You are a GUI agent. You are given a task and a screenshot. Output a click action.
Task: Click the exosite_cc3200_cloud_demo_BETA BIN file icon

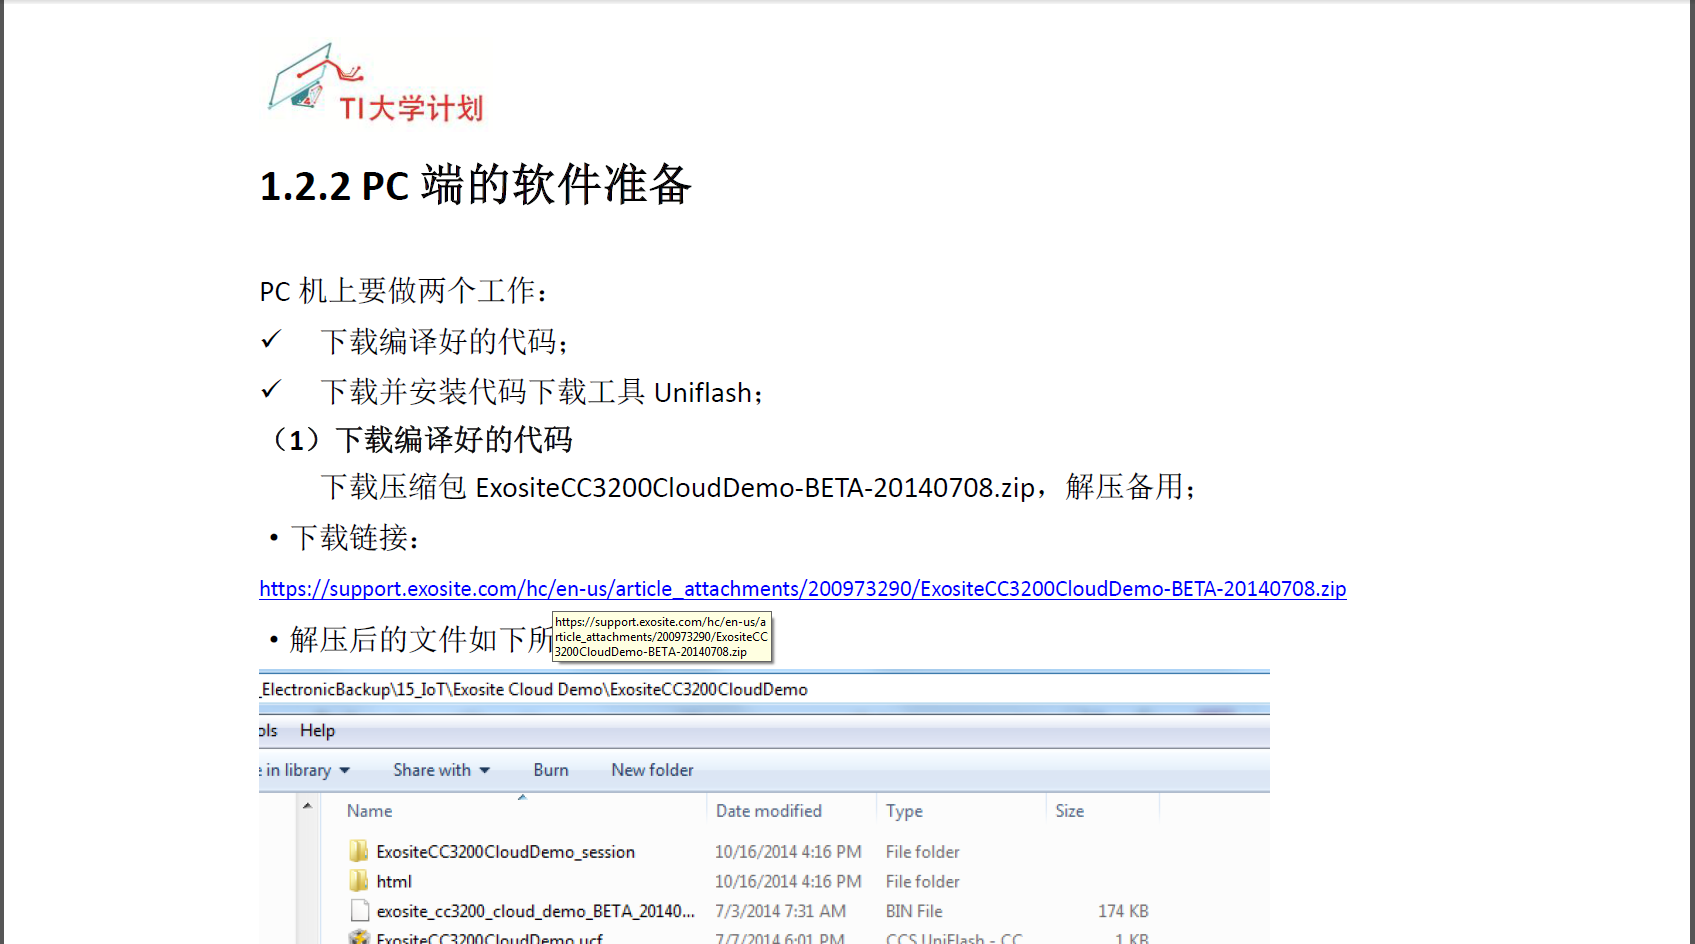pyautogui.click(x=360, y=911)
